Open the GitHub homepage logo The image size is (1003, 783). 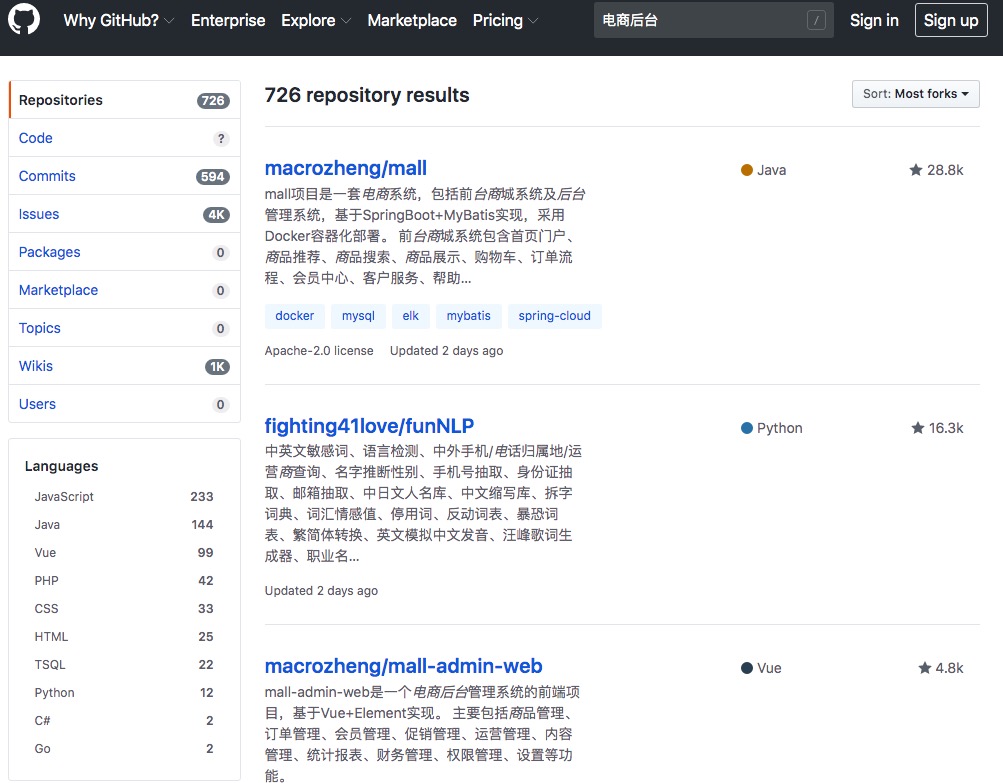pyautogui.click(x=24, y=19)
